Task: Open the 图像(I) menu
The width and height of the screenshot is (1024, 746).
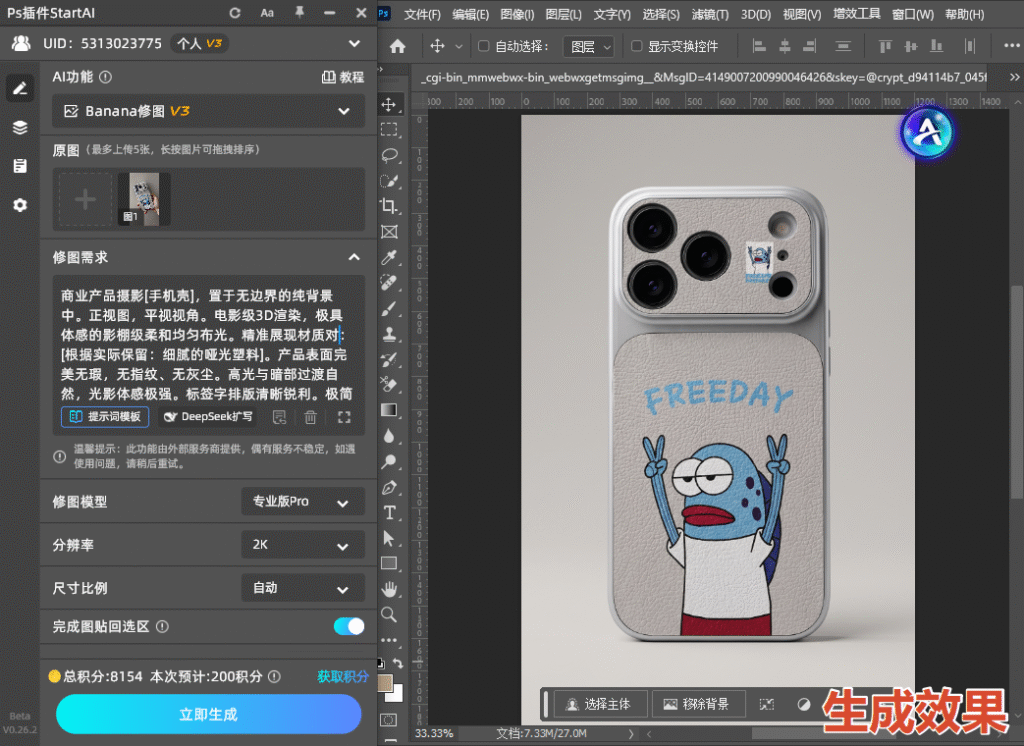Action: (517, 14)
